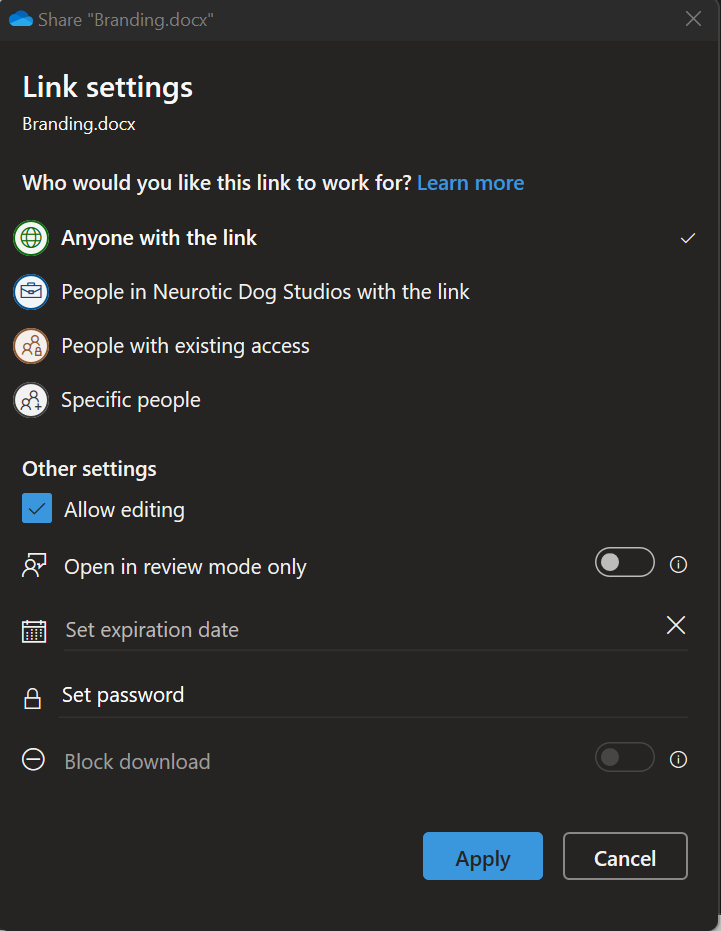This screenshot has width=721, height=931.
Task: Click the info icon beside Block download
Action: point(678,758)
